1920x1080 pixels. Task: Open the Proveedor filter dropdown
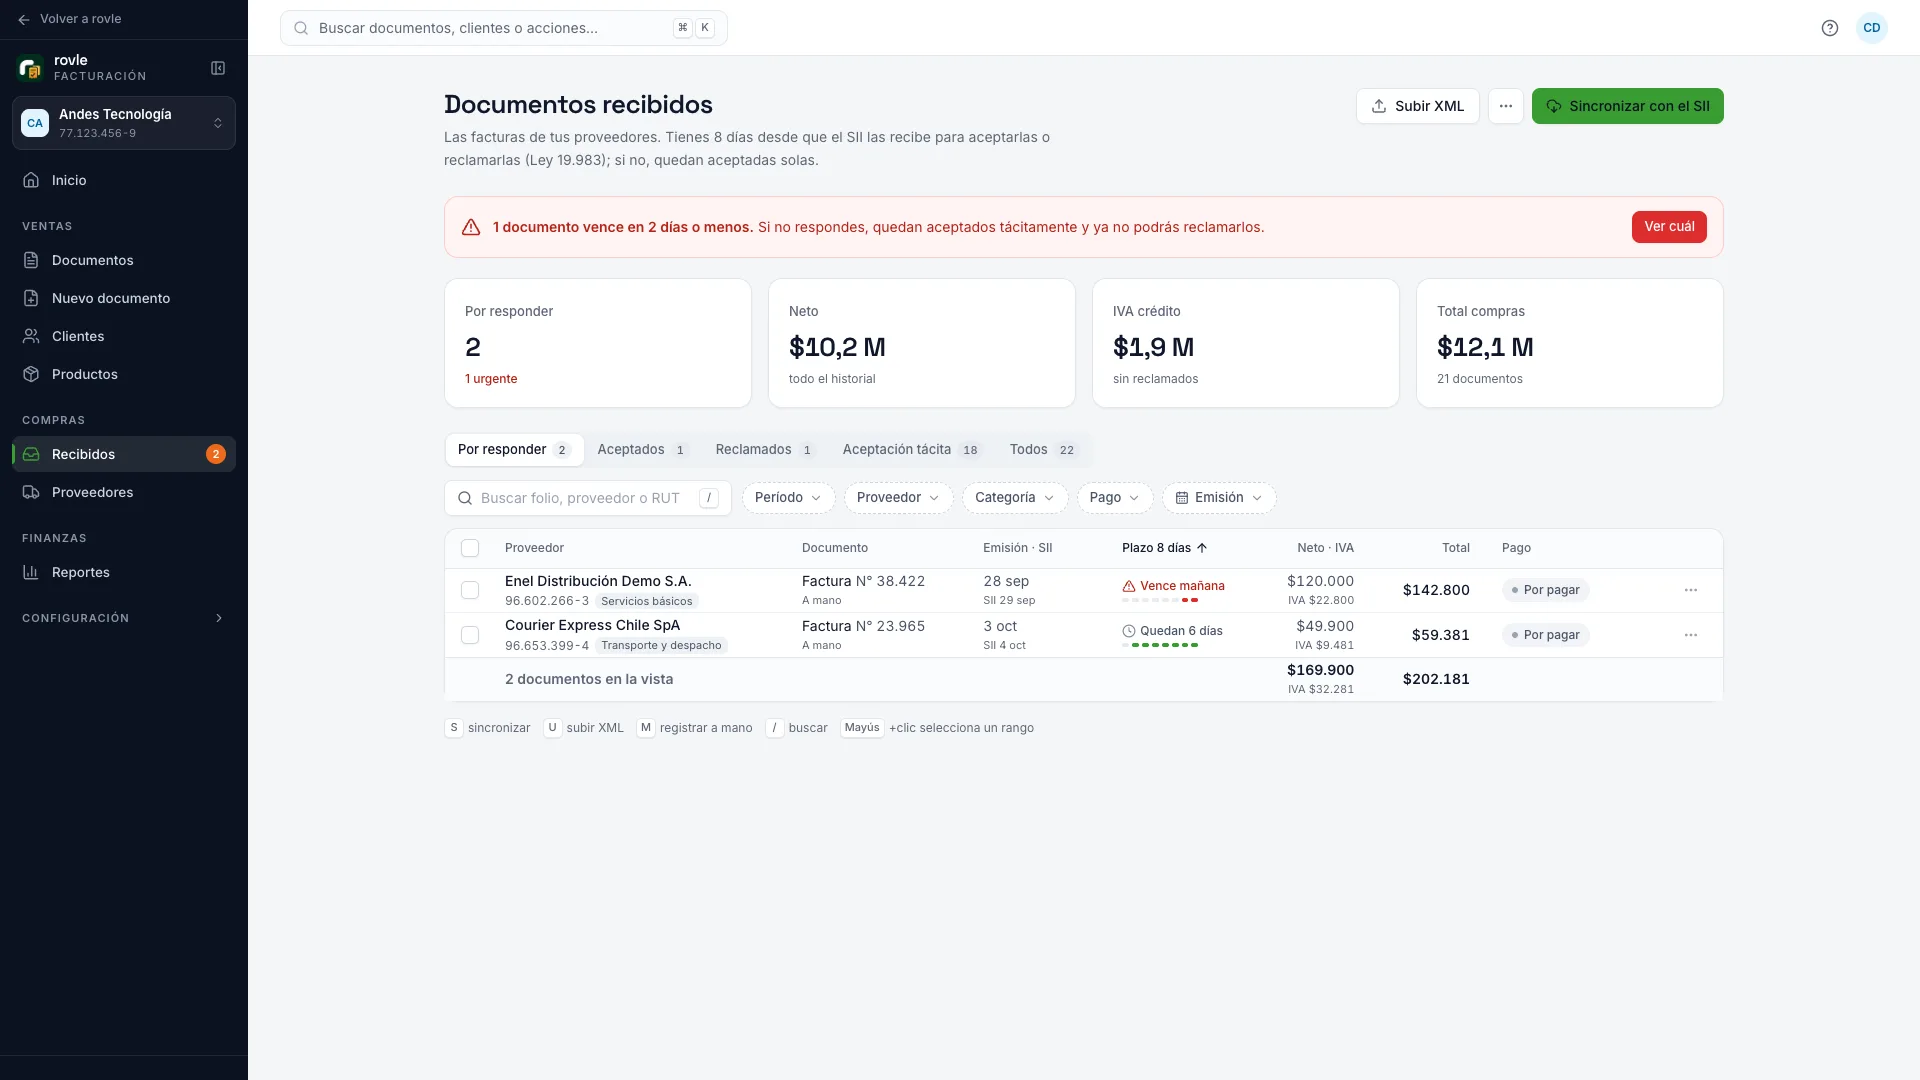pos(898,498)
